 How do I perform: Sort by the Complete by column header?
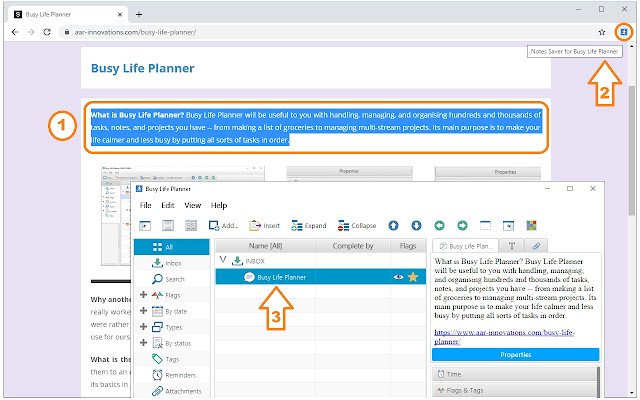(x=353, y=246)
